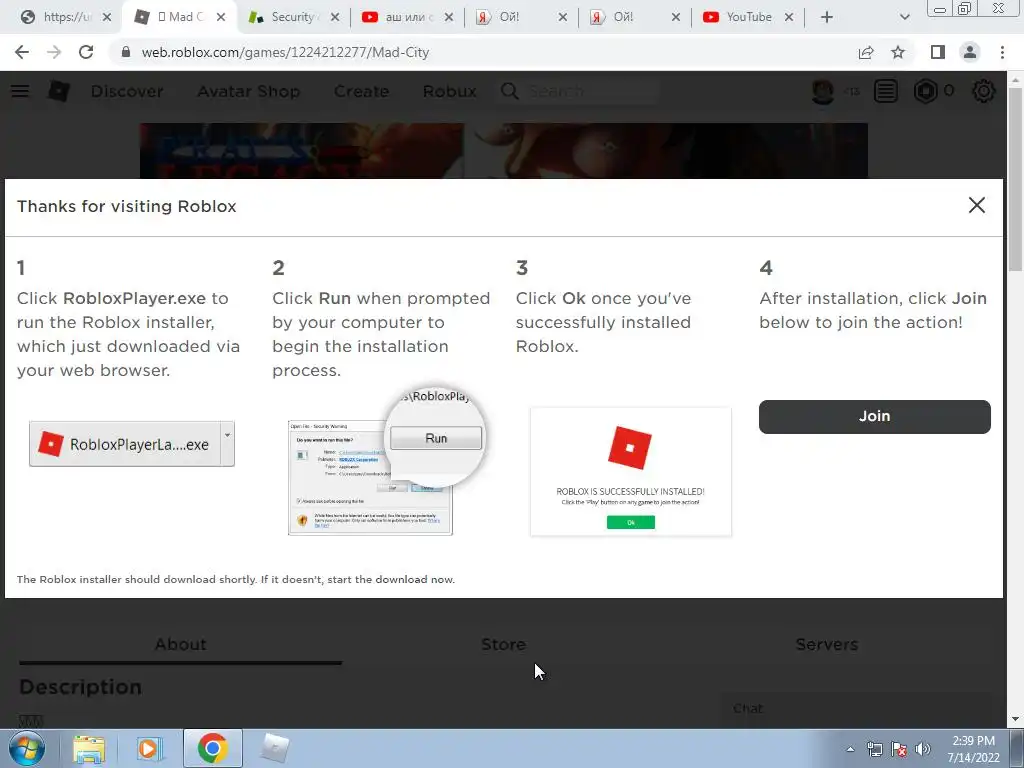The image size is (1024, 768).
Task: Click the share page icon in address bar
Action: [x=866, y=52]
